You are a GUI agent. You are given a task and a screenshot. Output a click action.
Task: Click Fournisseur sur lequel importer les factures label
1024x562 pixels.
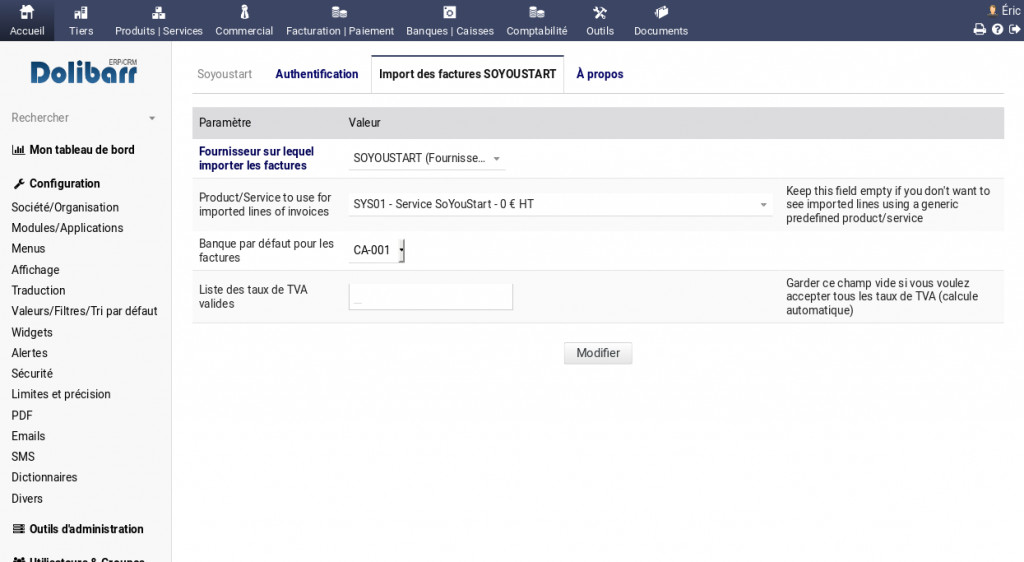tap(256, 159)
